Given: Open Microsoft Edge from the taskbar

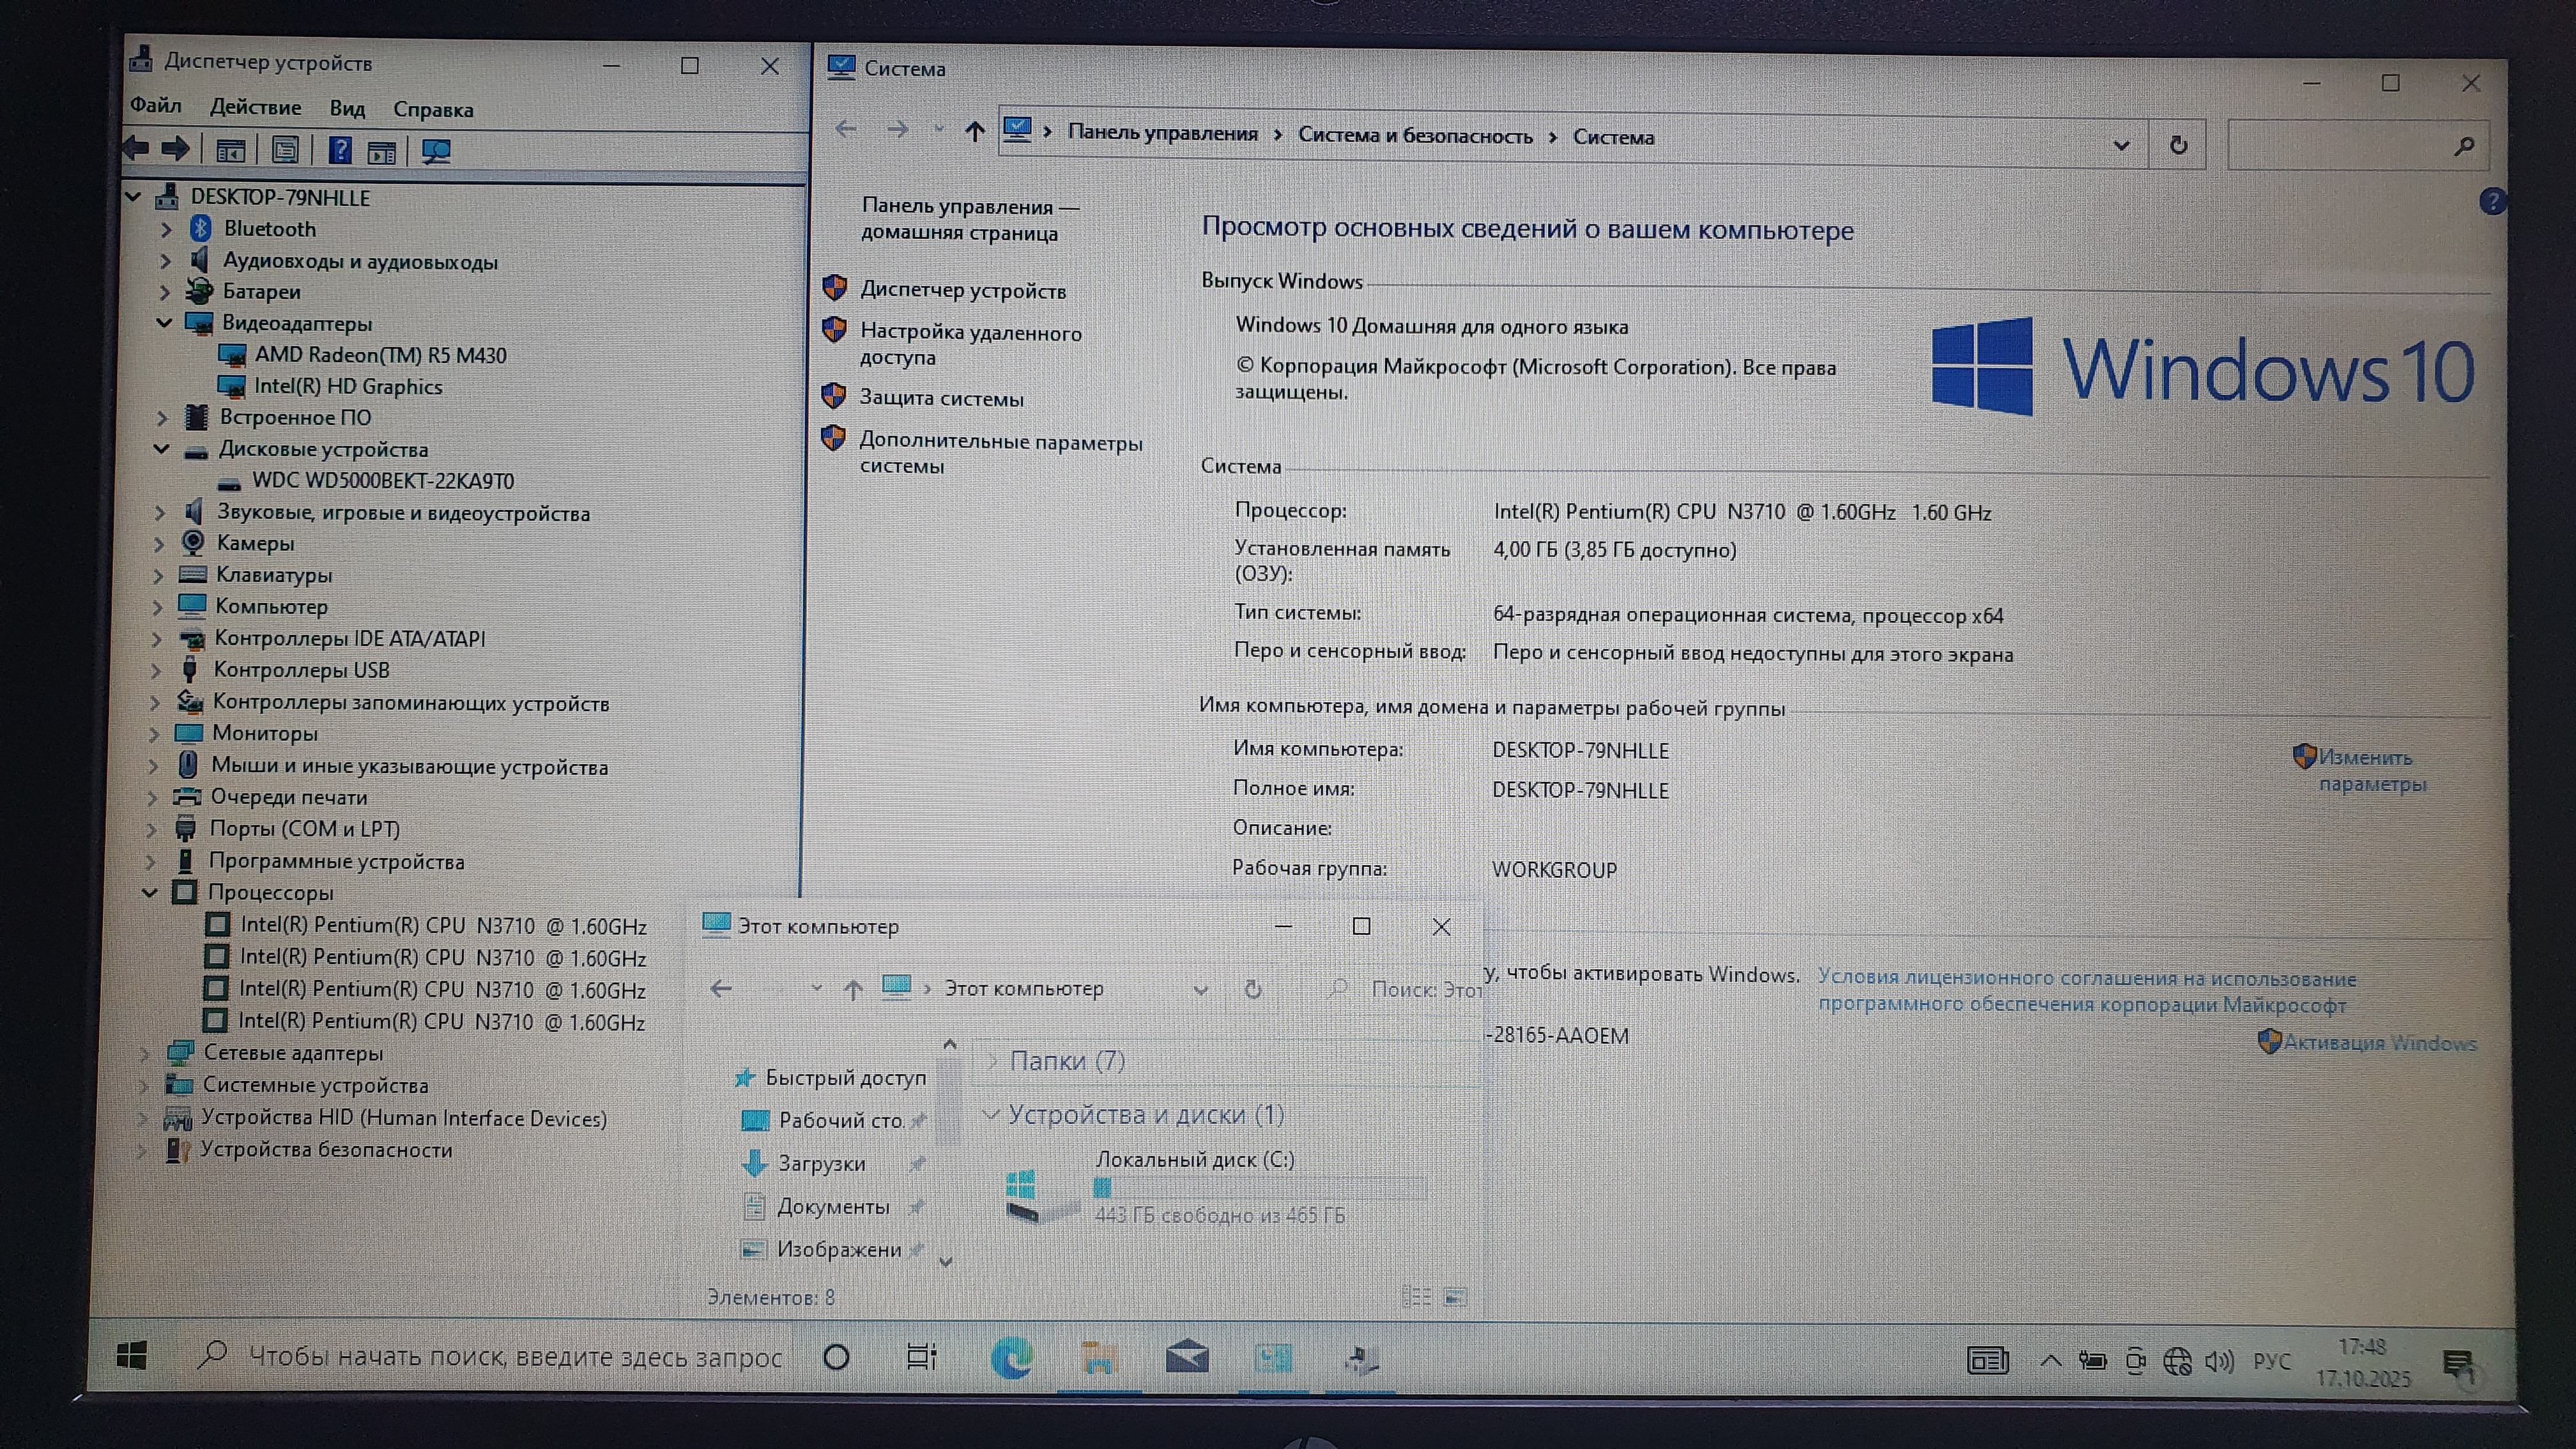Looking at the screenshot, I should (x=1011, y=1358).
